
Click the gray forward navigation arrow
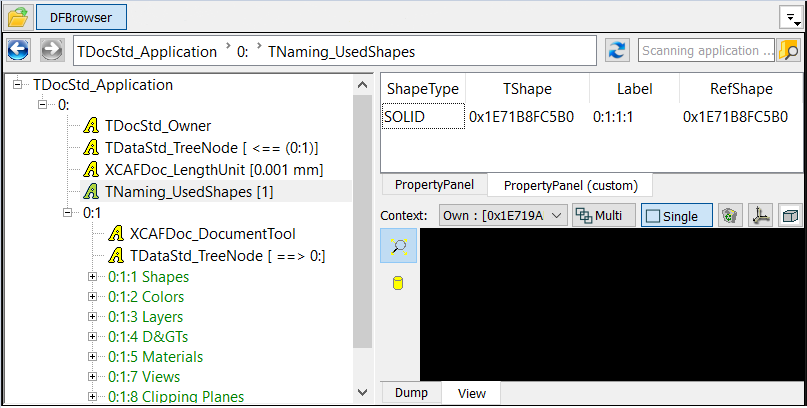tap(53, 51)
